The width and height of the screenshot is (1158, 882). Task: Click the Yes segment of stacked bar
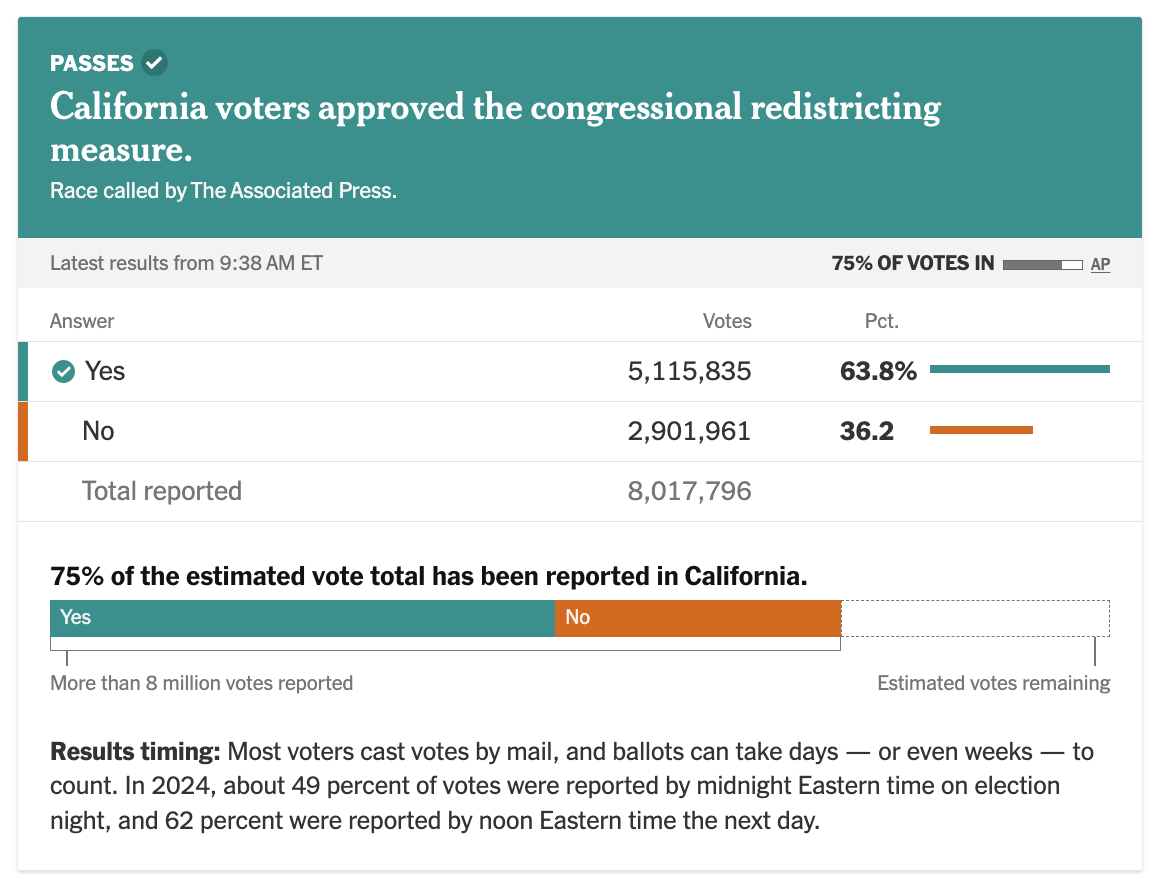(302, 618)
